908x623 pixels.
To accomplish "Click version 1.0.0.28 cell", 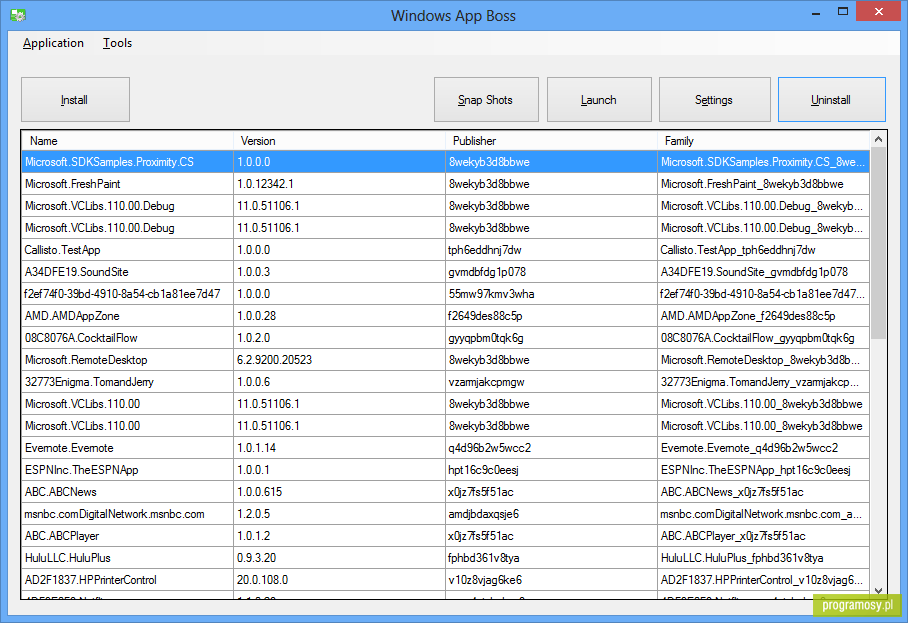I will [339, 316].
